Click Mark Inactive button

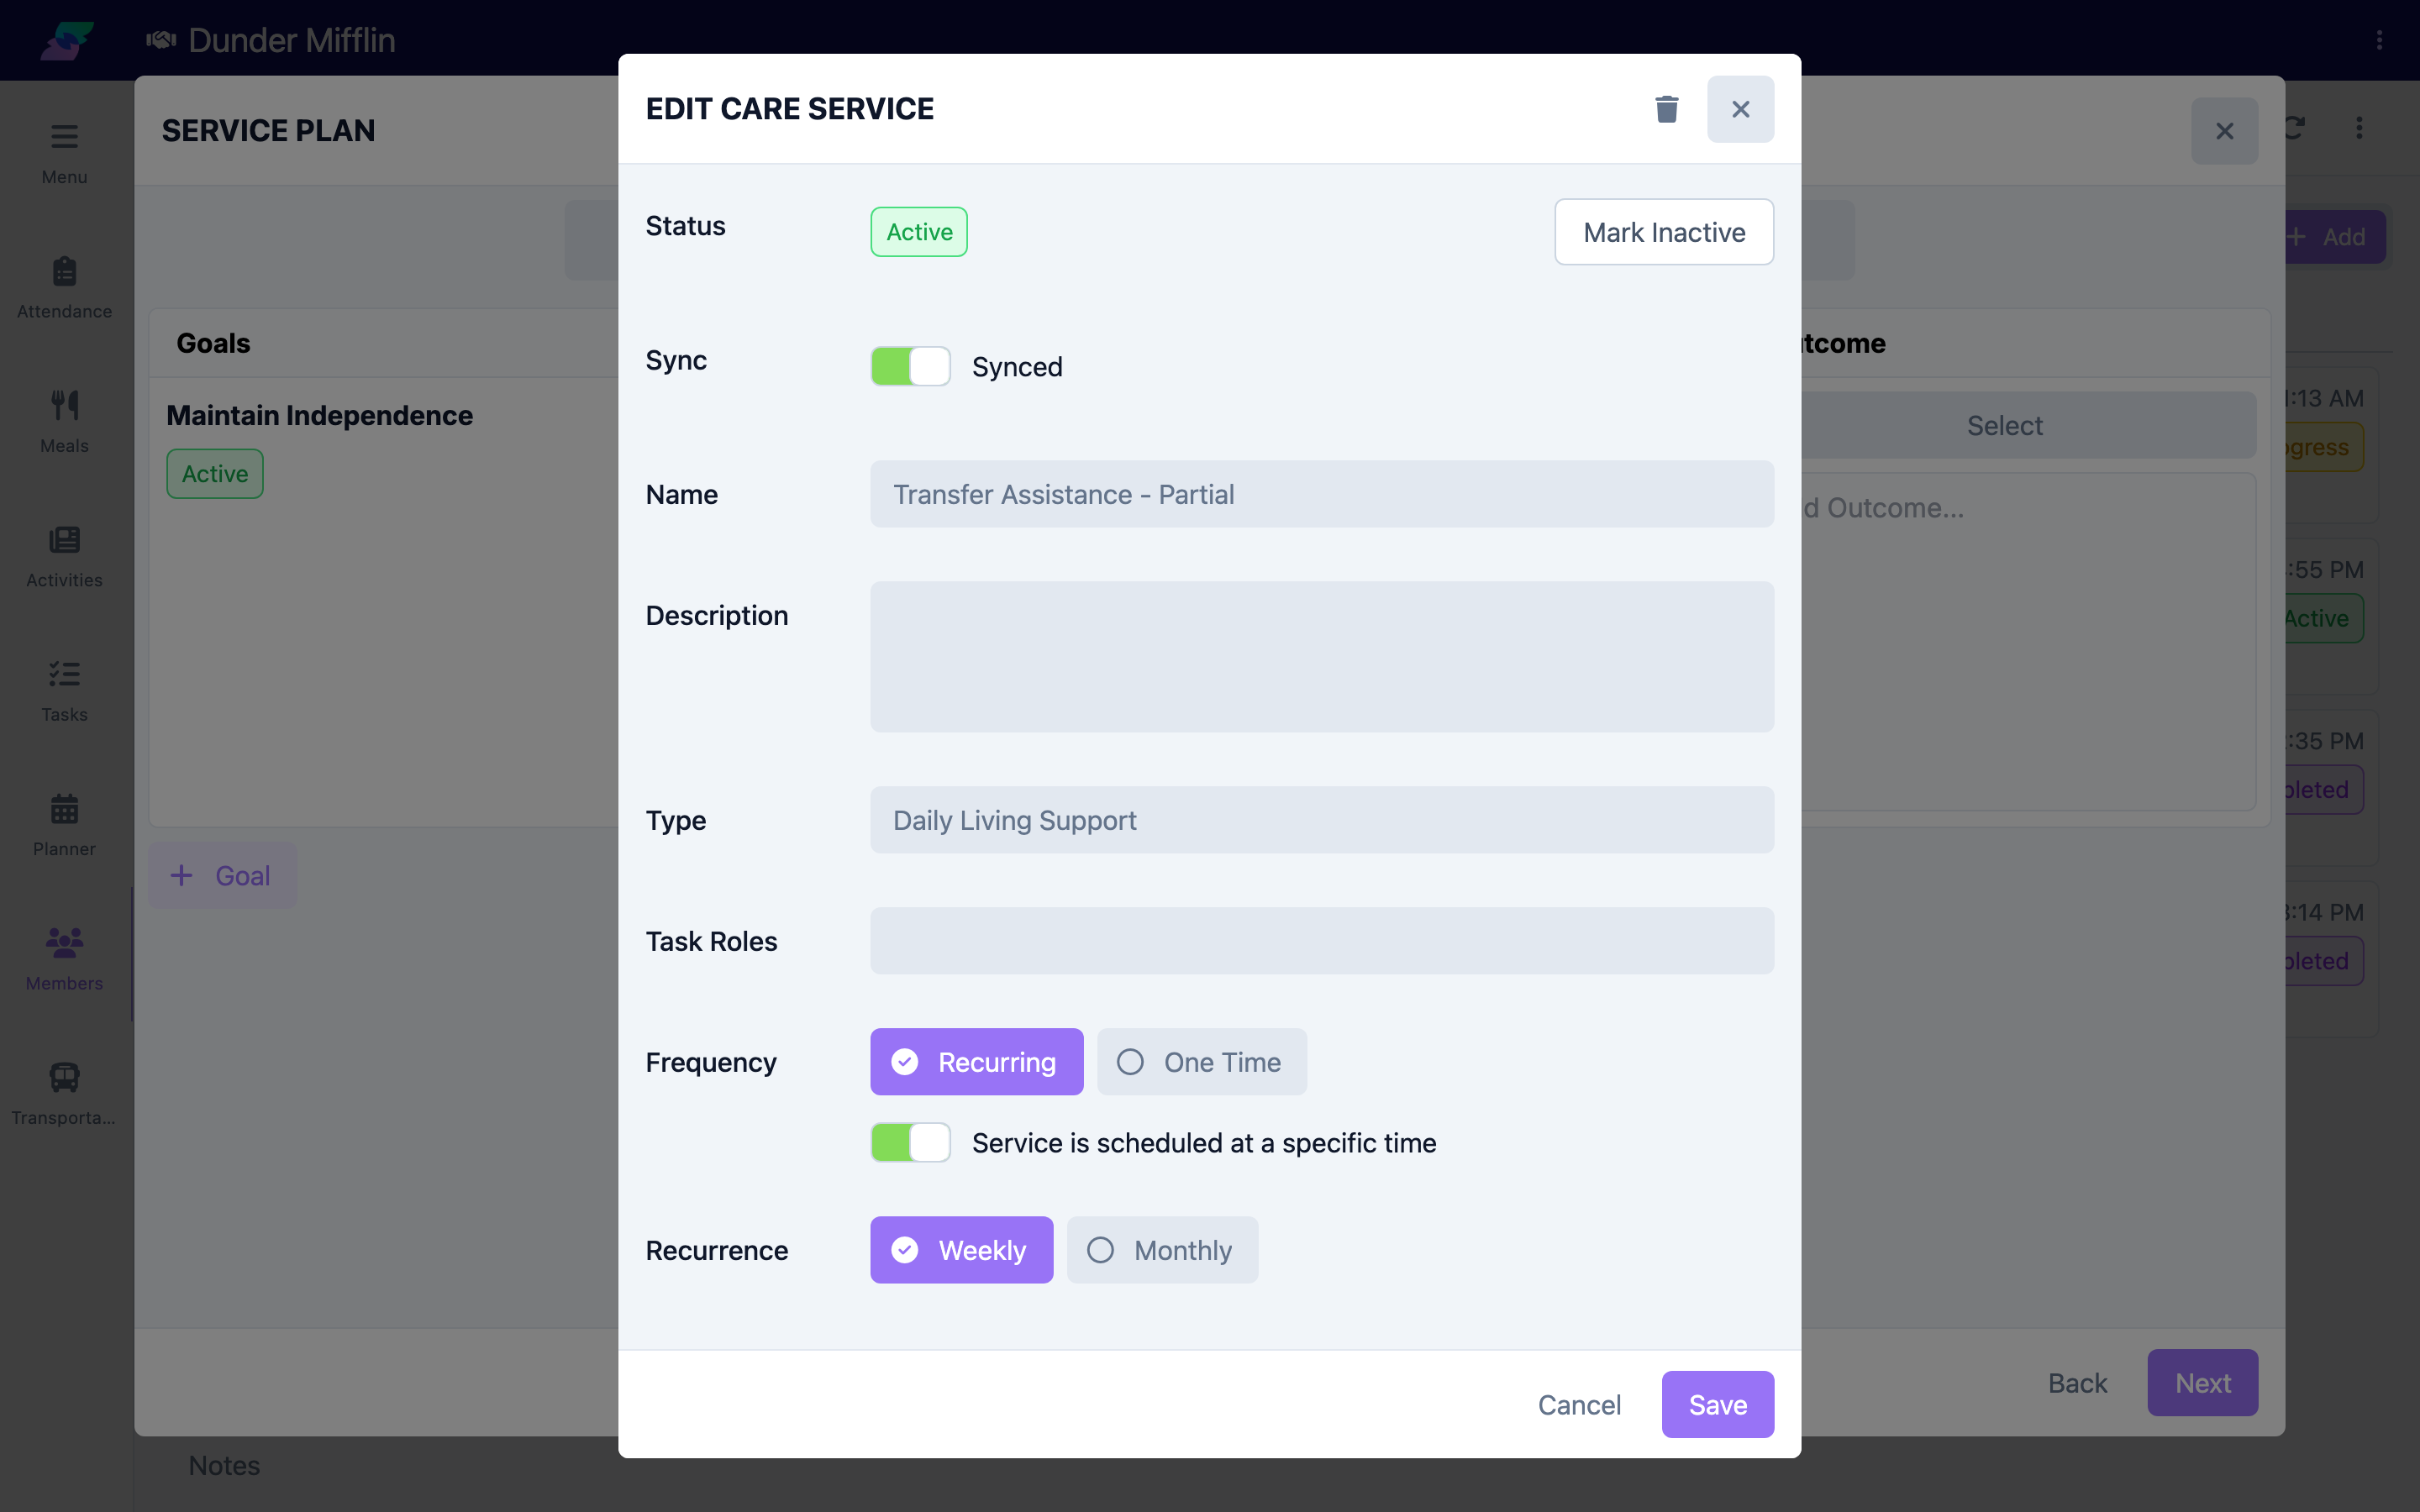1664,232
